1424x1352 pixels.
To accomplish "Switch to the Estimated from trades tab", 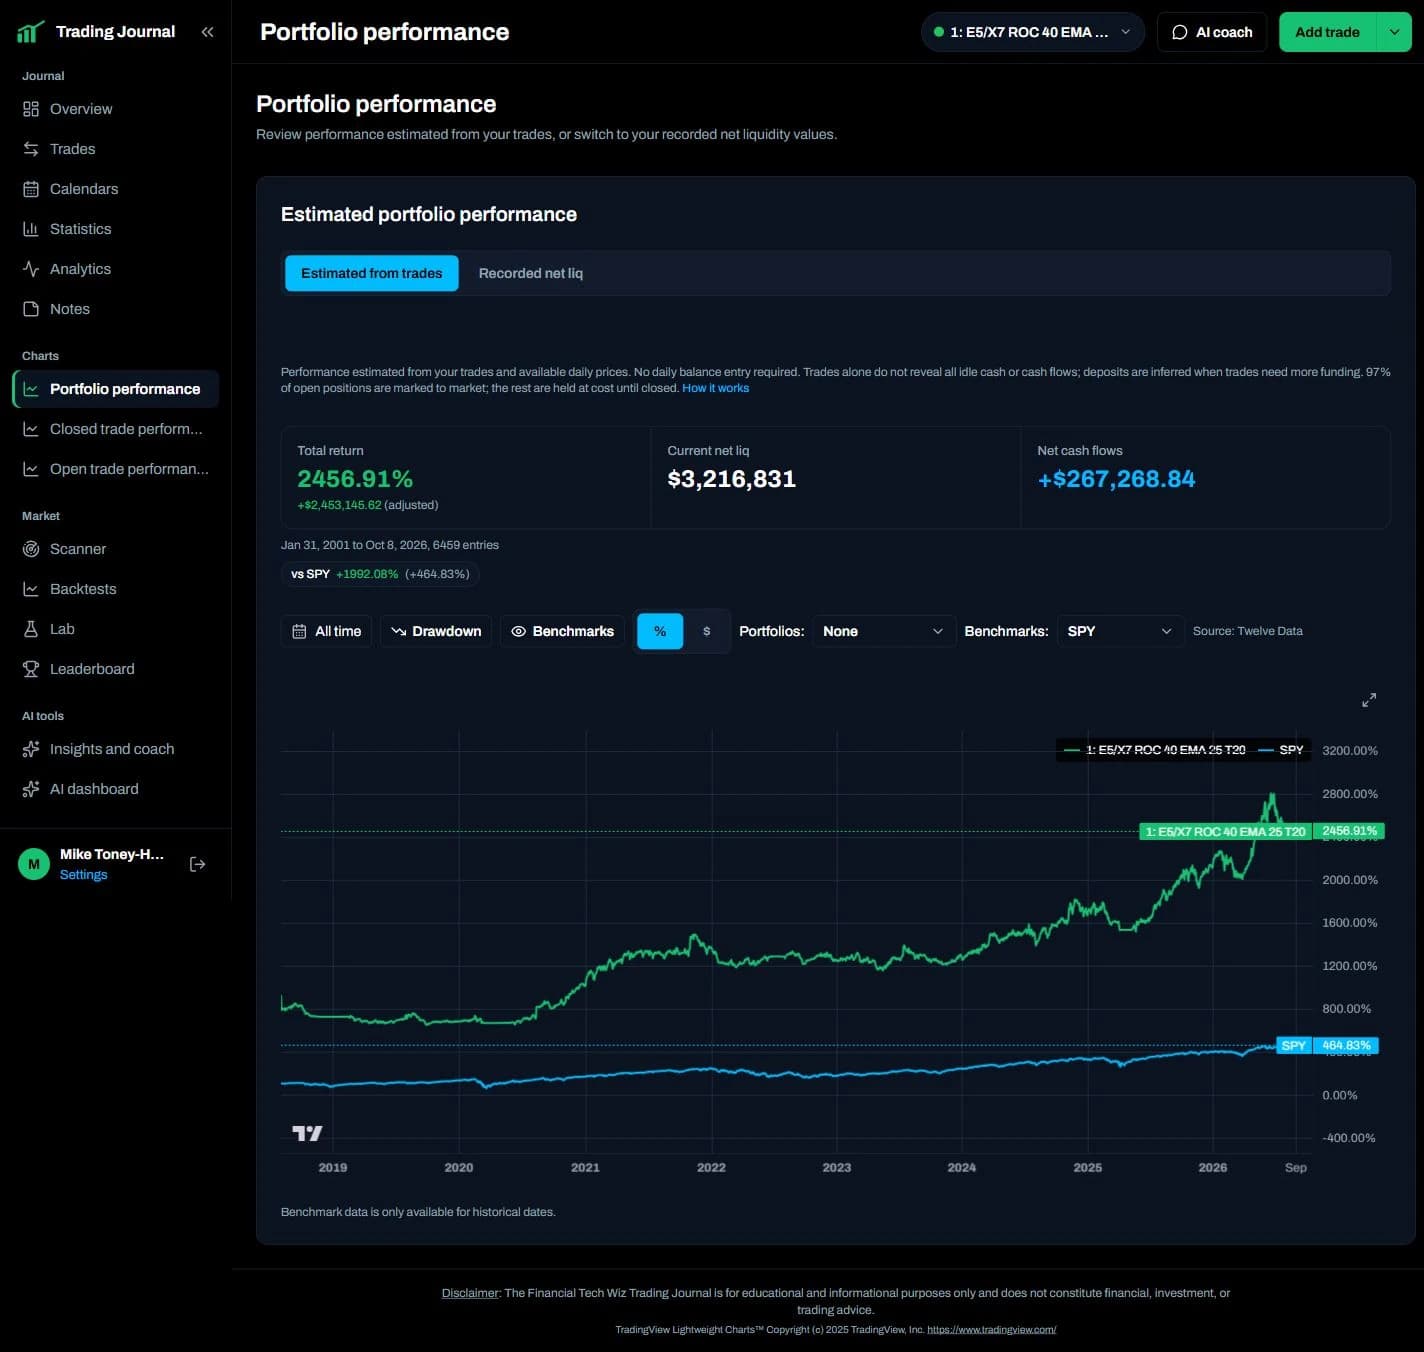I will [x=372, y=273].
